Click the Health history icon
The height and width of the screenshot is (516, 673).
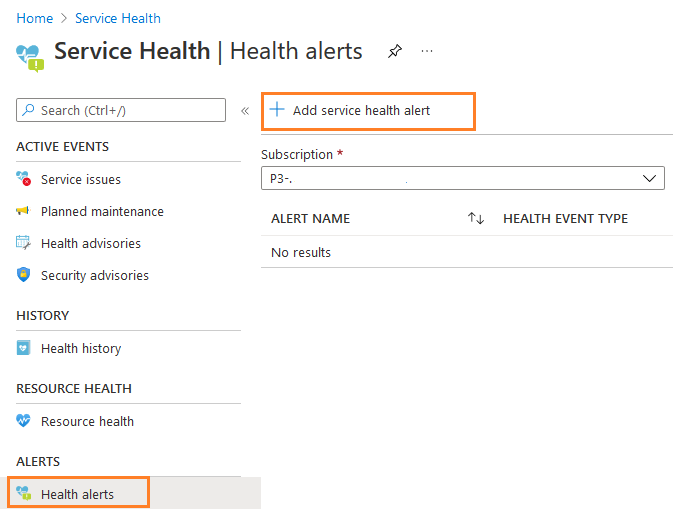[24, 348]
